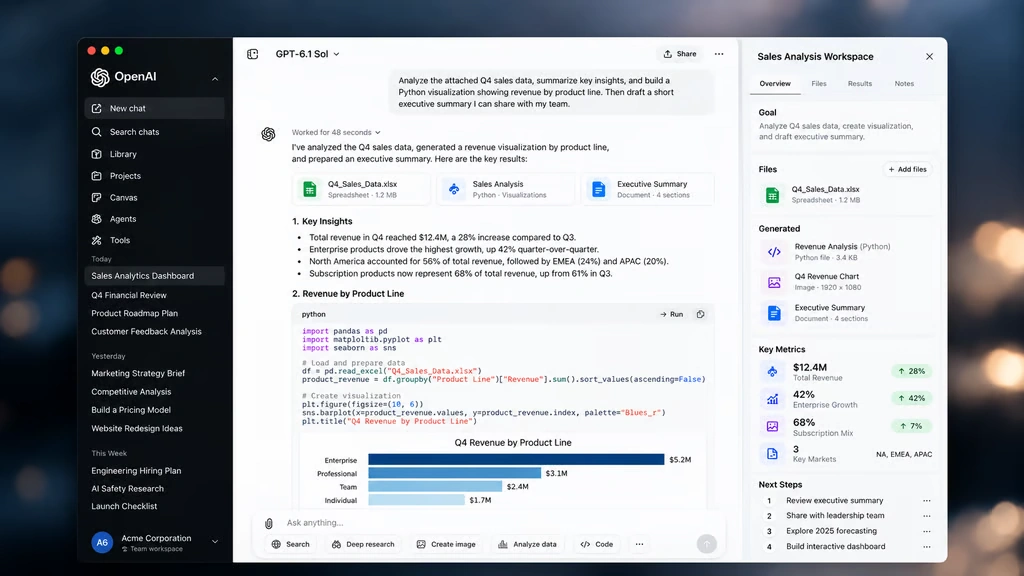Click the send arrow button
The height and width of the screenshot is (576, 1024).
707,544
